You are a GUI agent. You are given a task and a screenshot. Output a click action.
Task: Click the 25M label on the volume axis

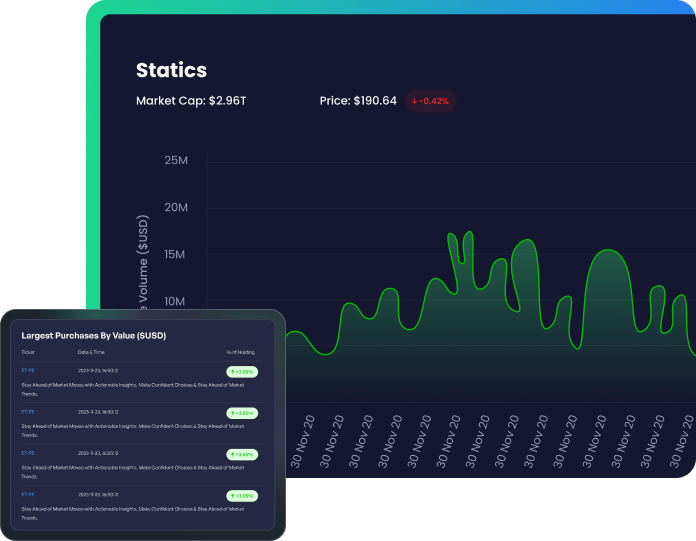[176, 160]
